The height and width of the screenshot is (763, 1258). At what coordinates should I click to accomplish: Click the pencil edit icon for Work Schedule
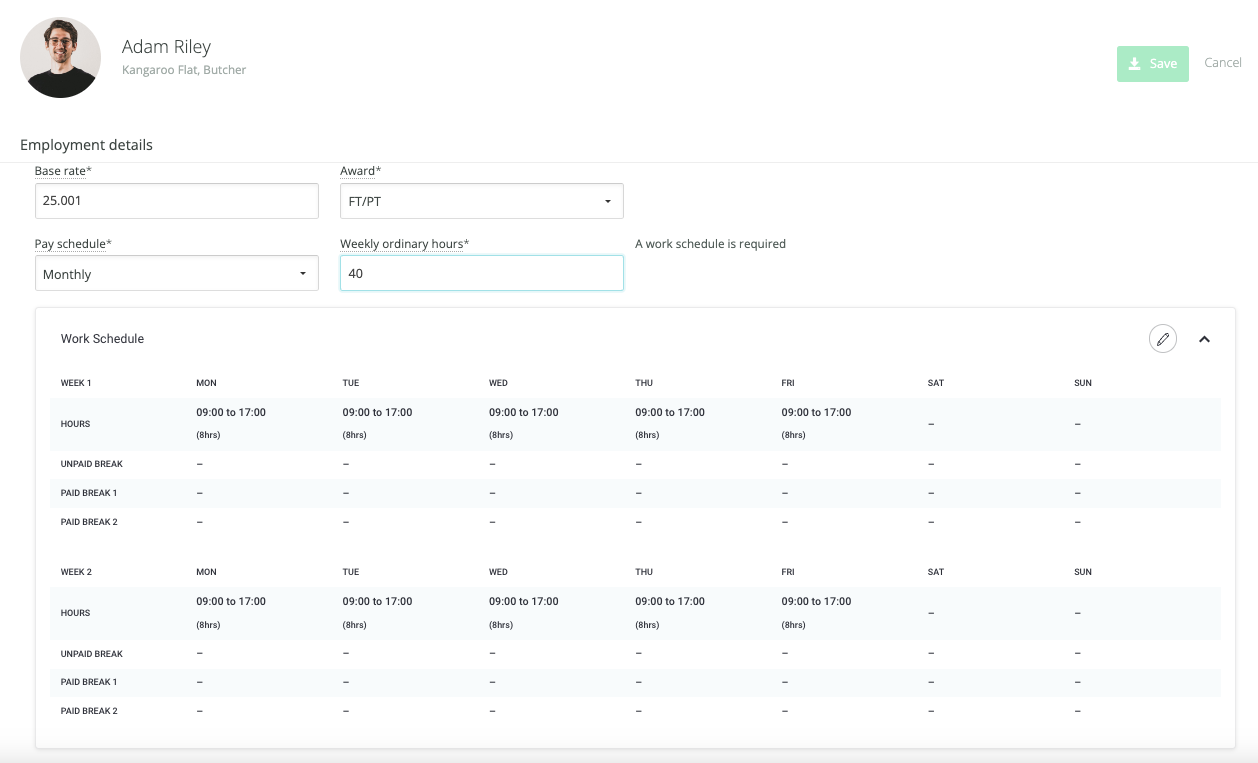tap(1162, 339)
